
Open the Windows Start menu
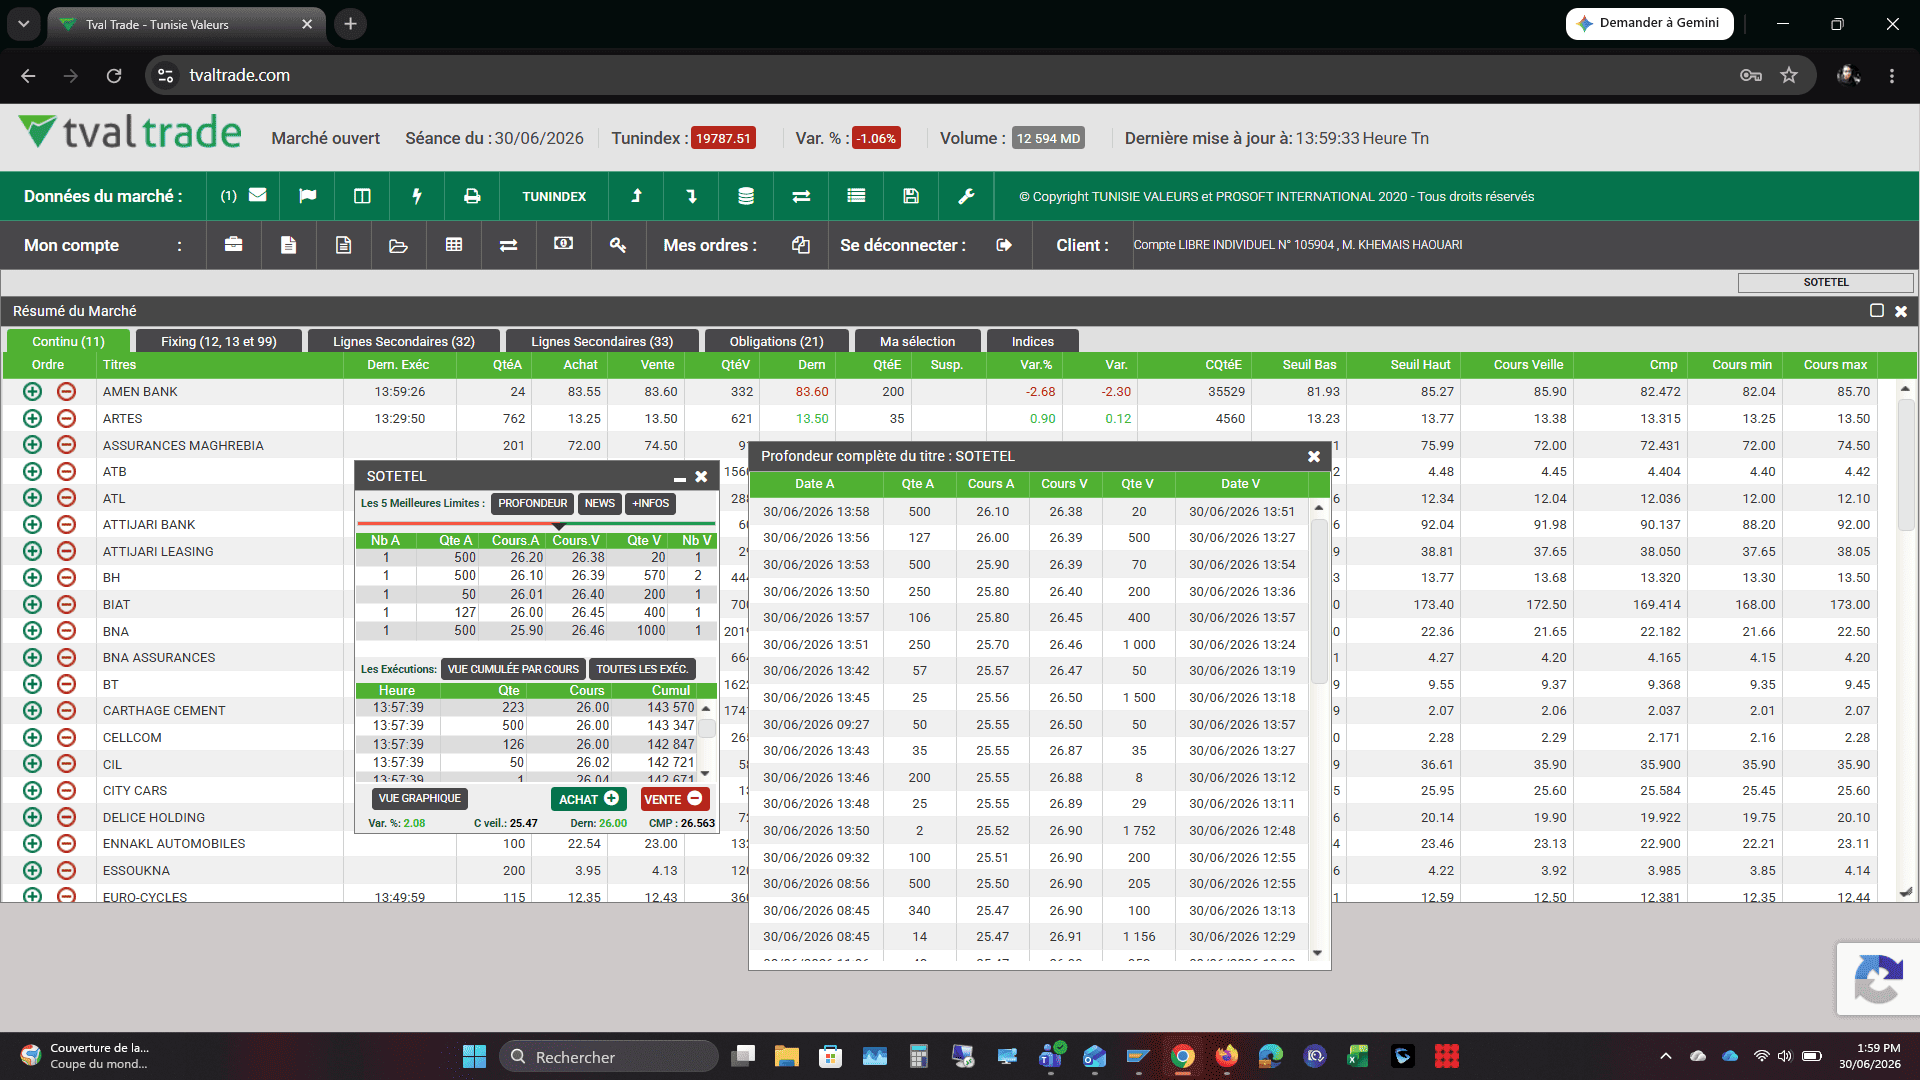coord(474,1056)
